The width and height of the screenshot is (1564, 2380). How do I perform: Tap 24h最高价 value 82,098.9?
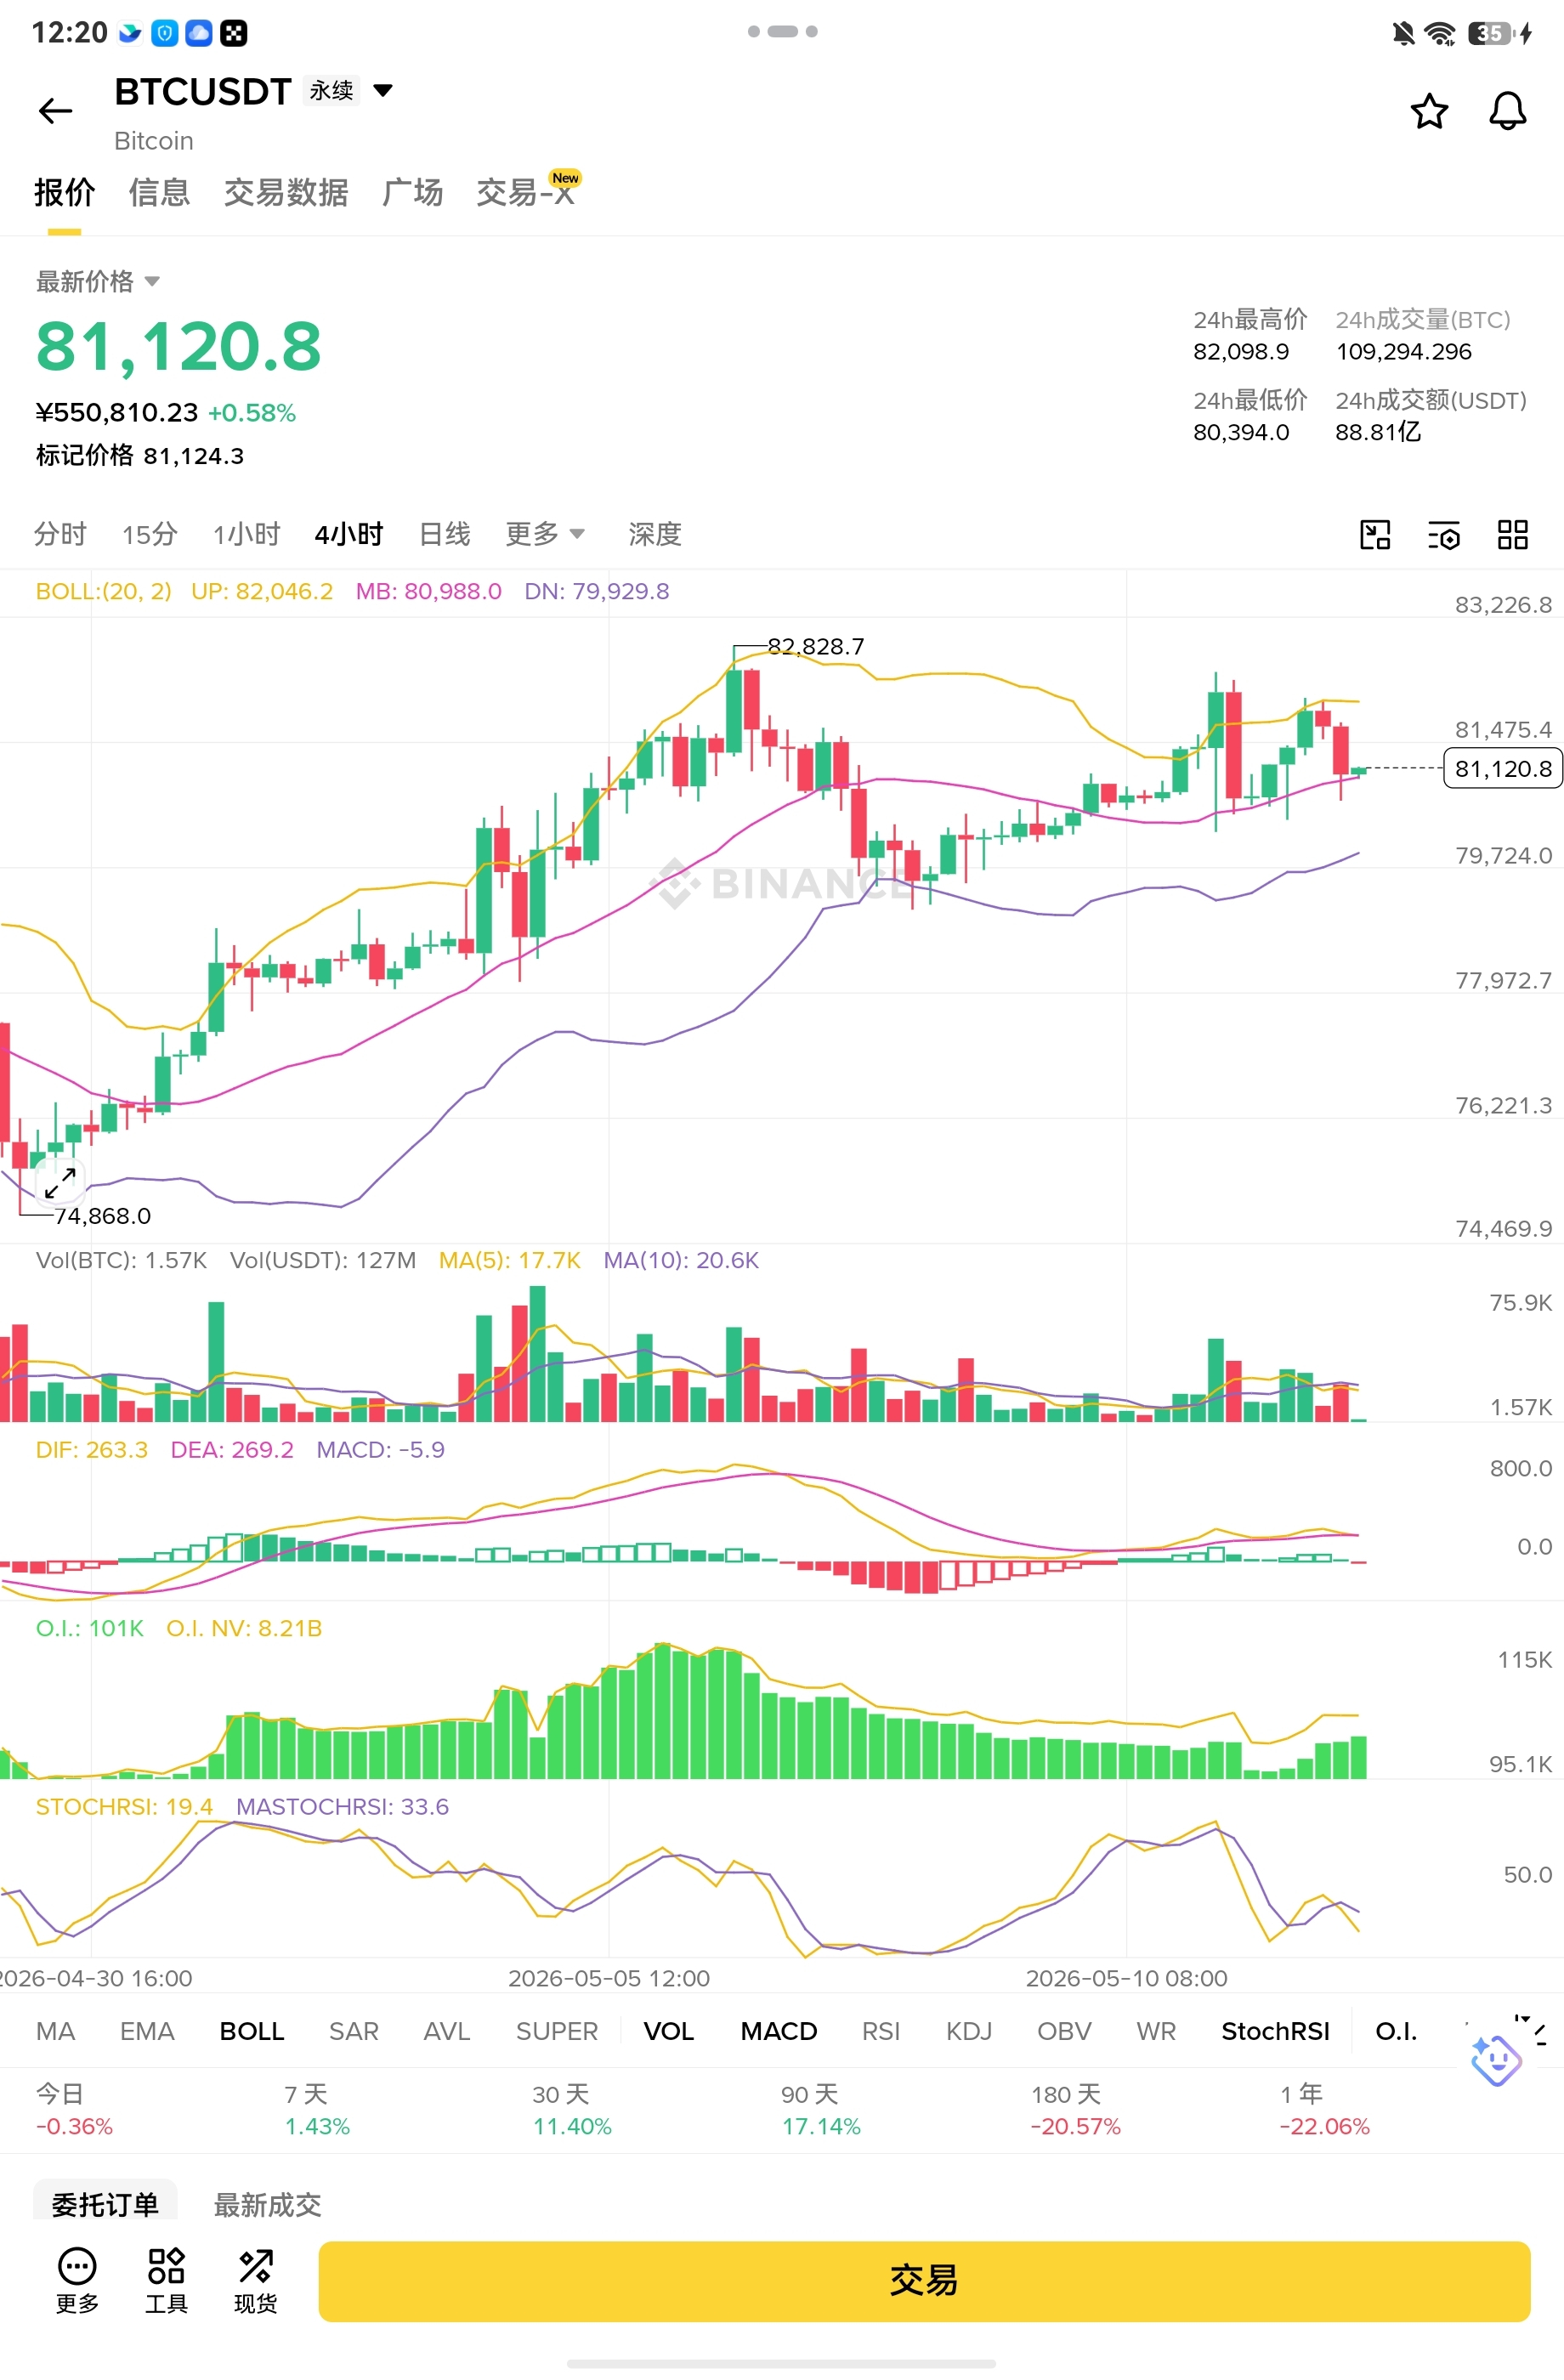tap(1241, 352)
